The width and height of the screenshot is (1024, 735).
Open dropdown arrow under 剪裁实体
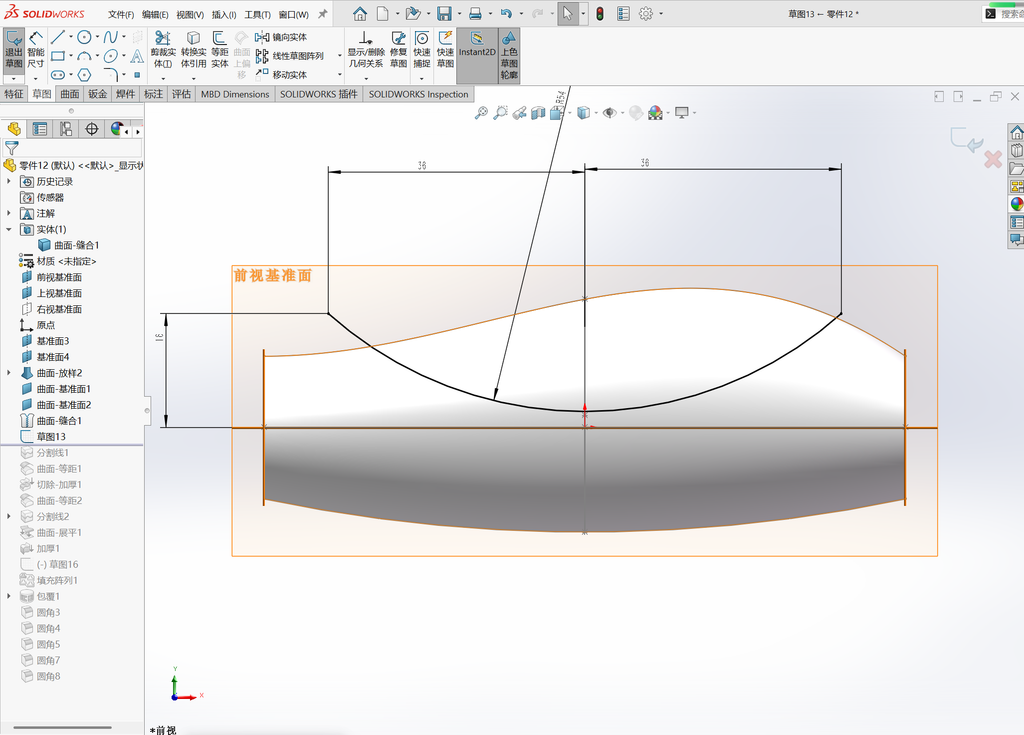(163, 78)
